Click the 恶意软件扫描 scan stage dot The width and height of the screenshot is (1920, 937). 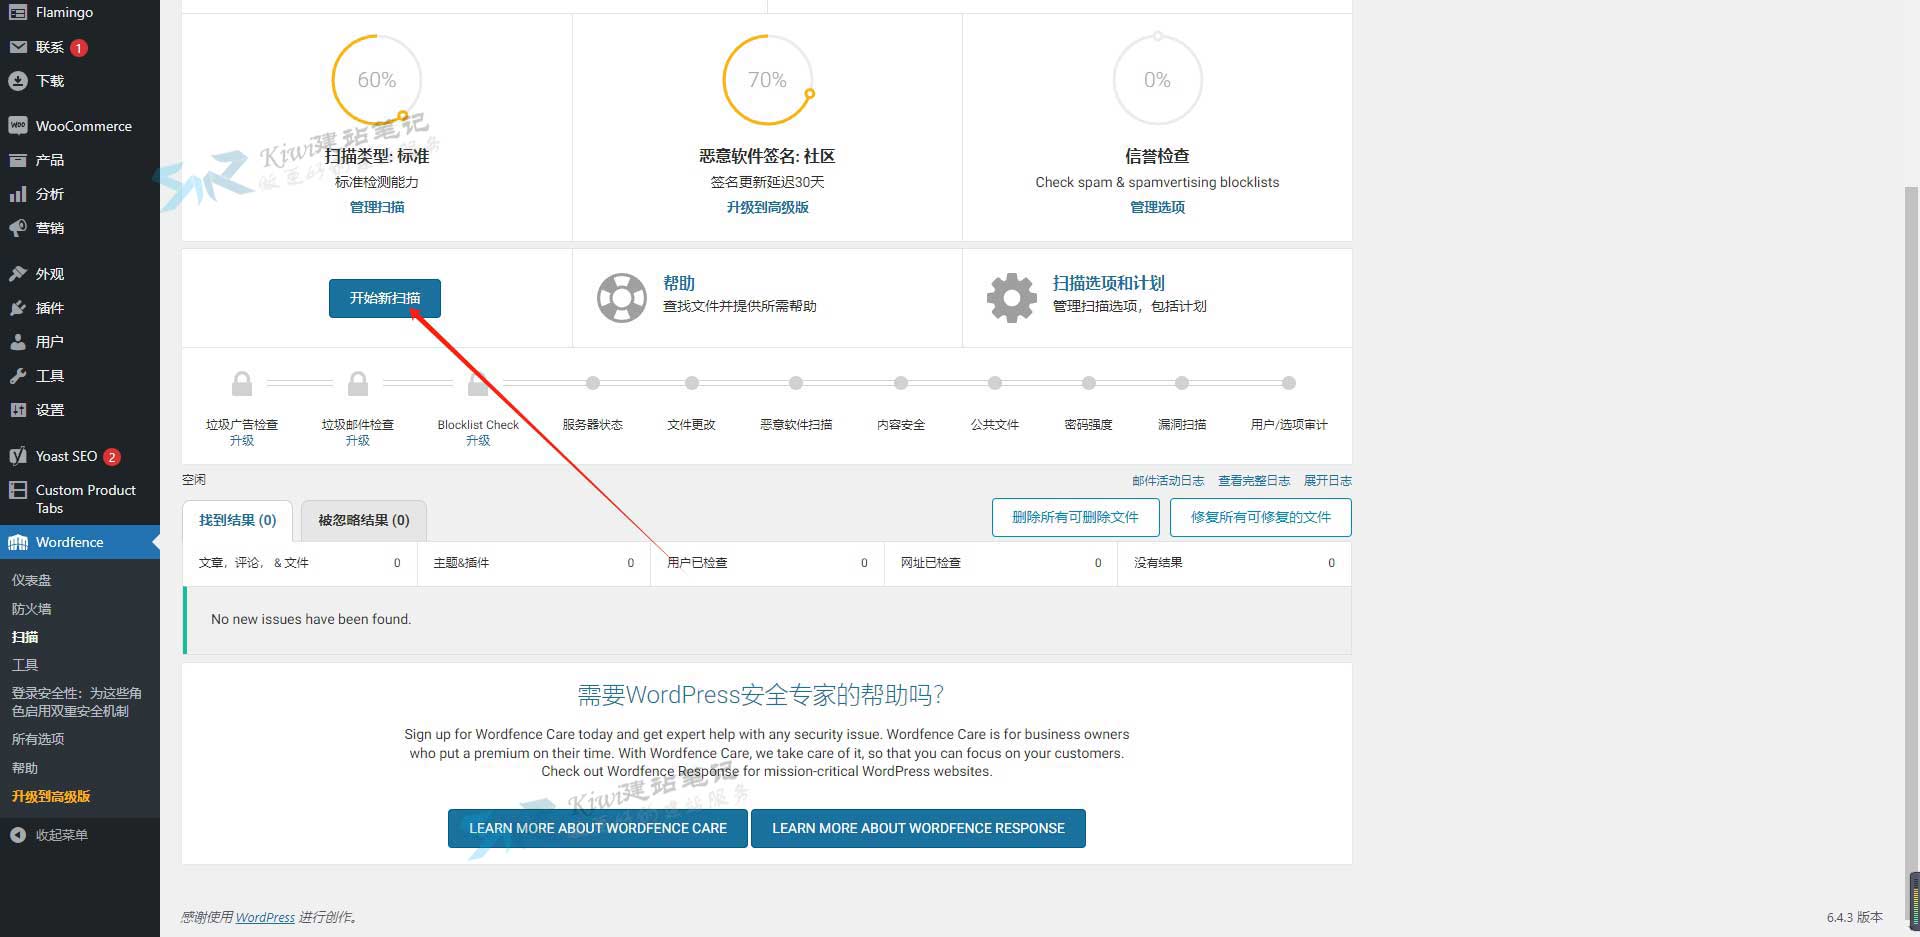point(796,383)
